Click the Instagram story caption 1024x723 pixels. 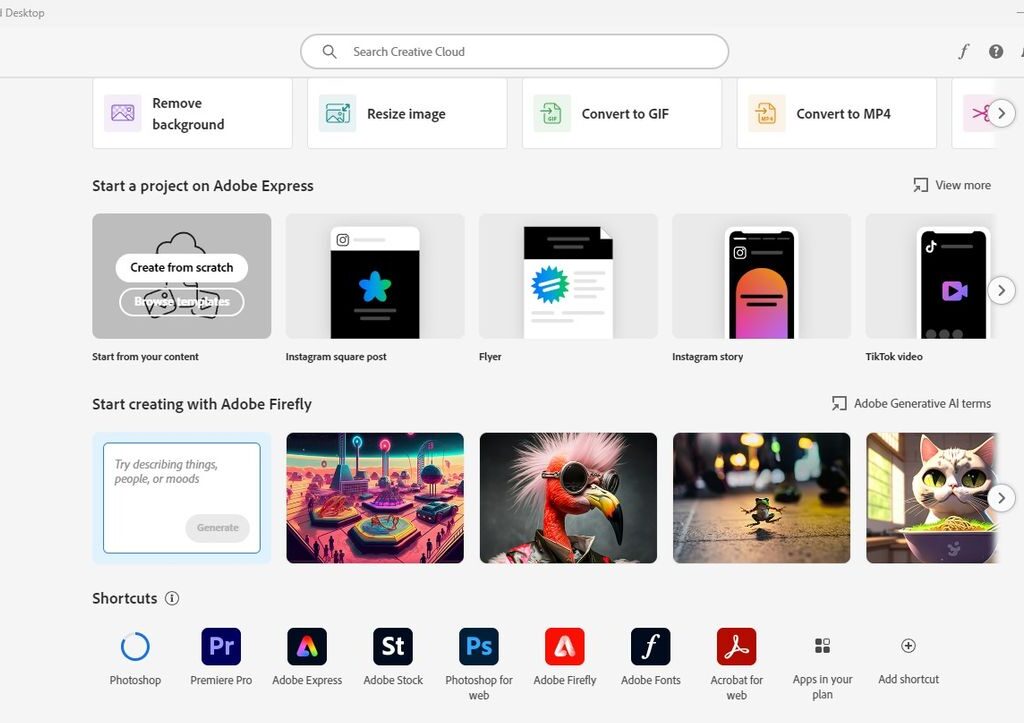[x=707, y=357]
